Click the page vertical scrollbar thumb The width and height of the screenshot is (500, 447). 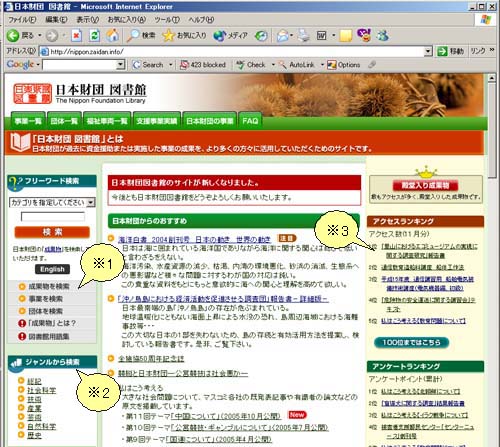click(x=492, y=131)
